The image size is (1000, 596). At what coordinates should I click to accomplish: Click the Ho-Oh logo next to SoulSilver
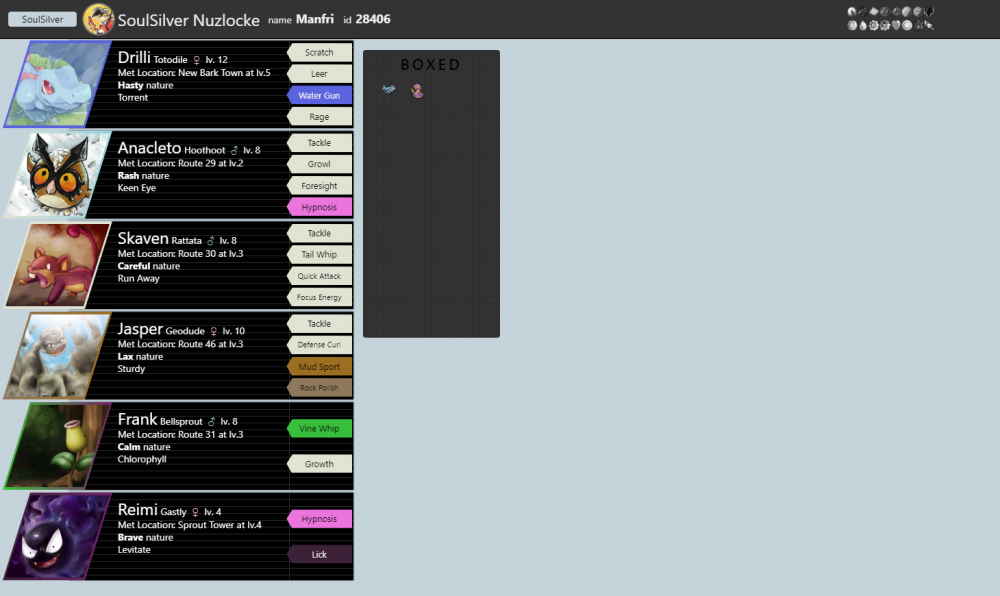pyautogui.click(x=97, y=18)
